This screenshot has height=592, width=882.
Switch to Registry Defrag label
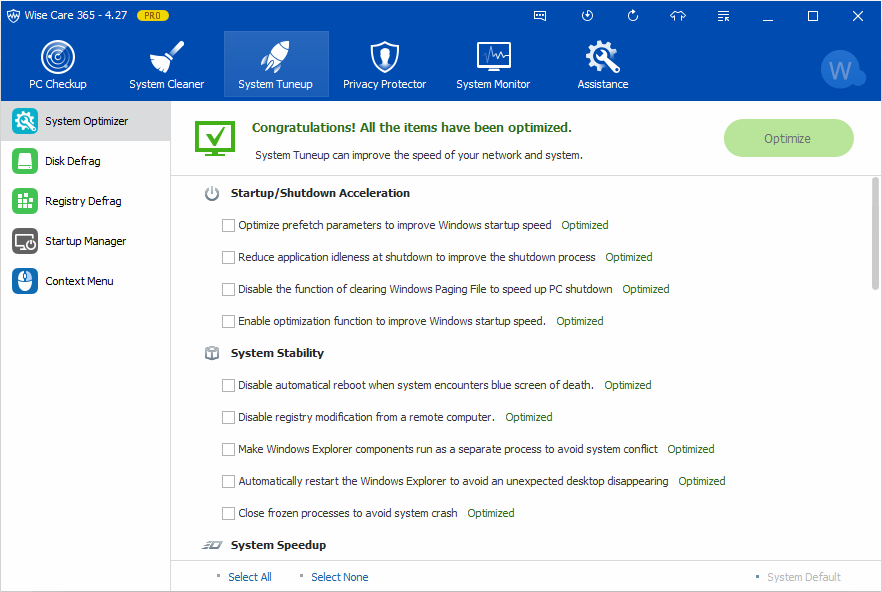point(83,201)
